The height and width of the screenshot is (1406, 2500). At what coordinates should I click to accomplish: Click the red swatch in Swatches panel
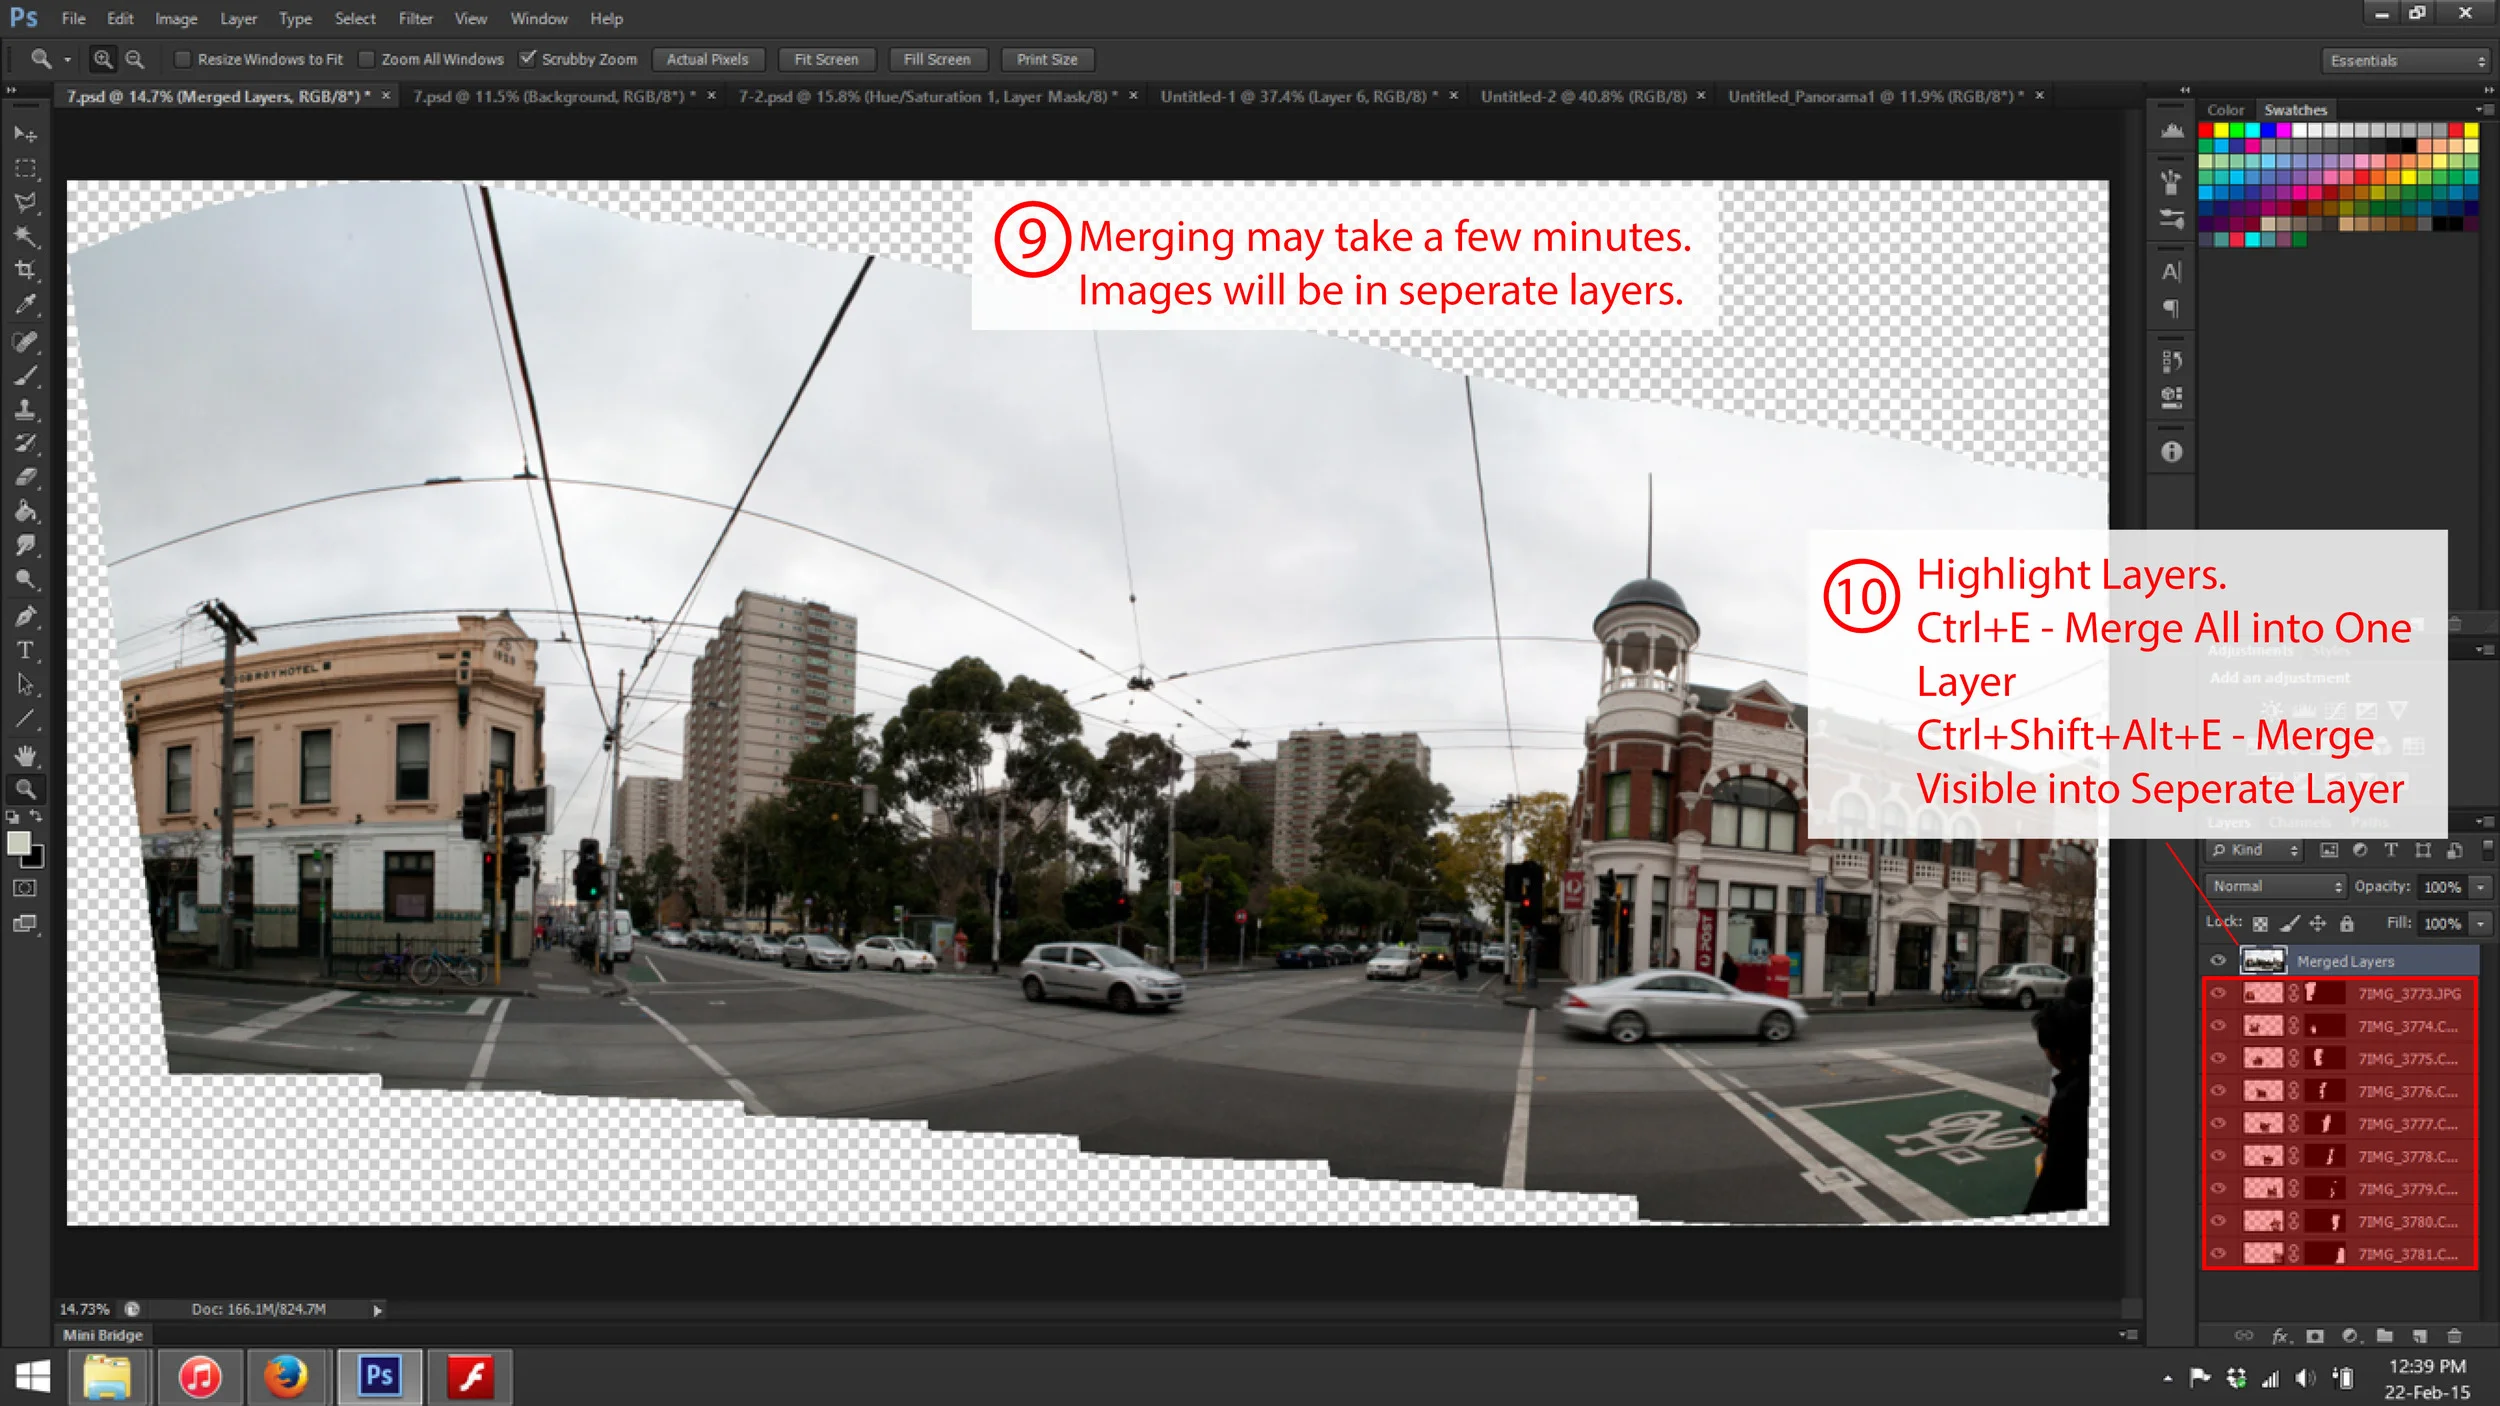coord(2205,130)
